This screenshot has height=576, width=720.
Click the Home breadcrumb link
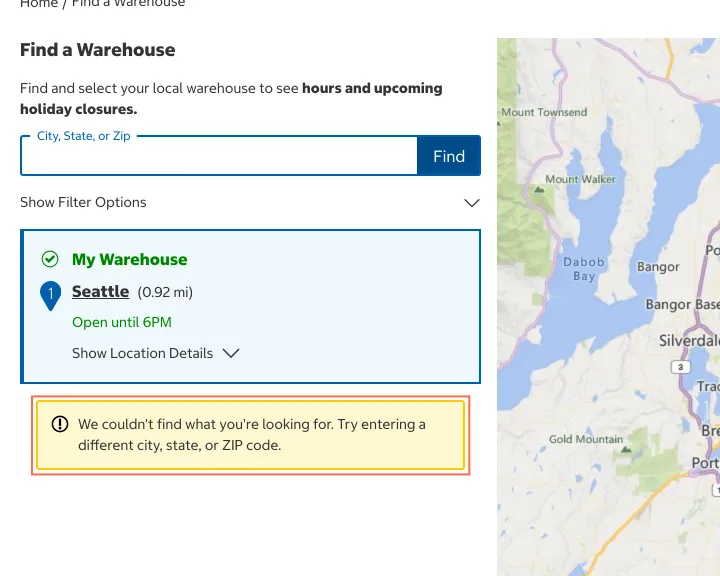[x=39, y=4]
